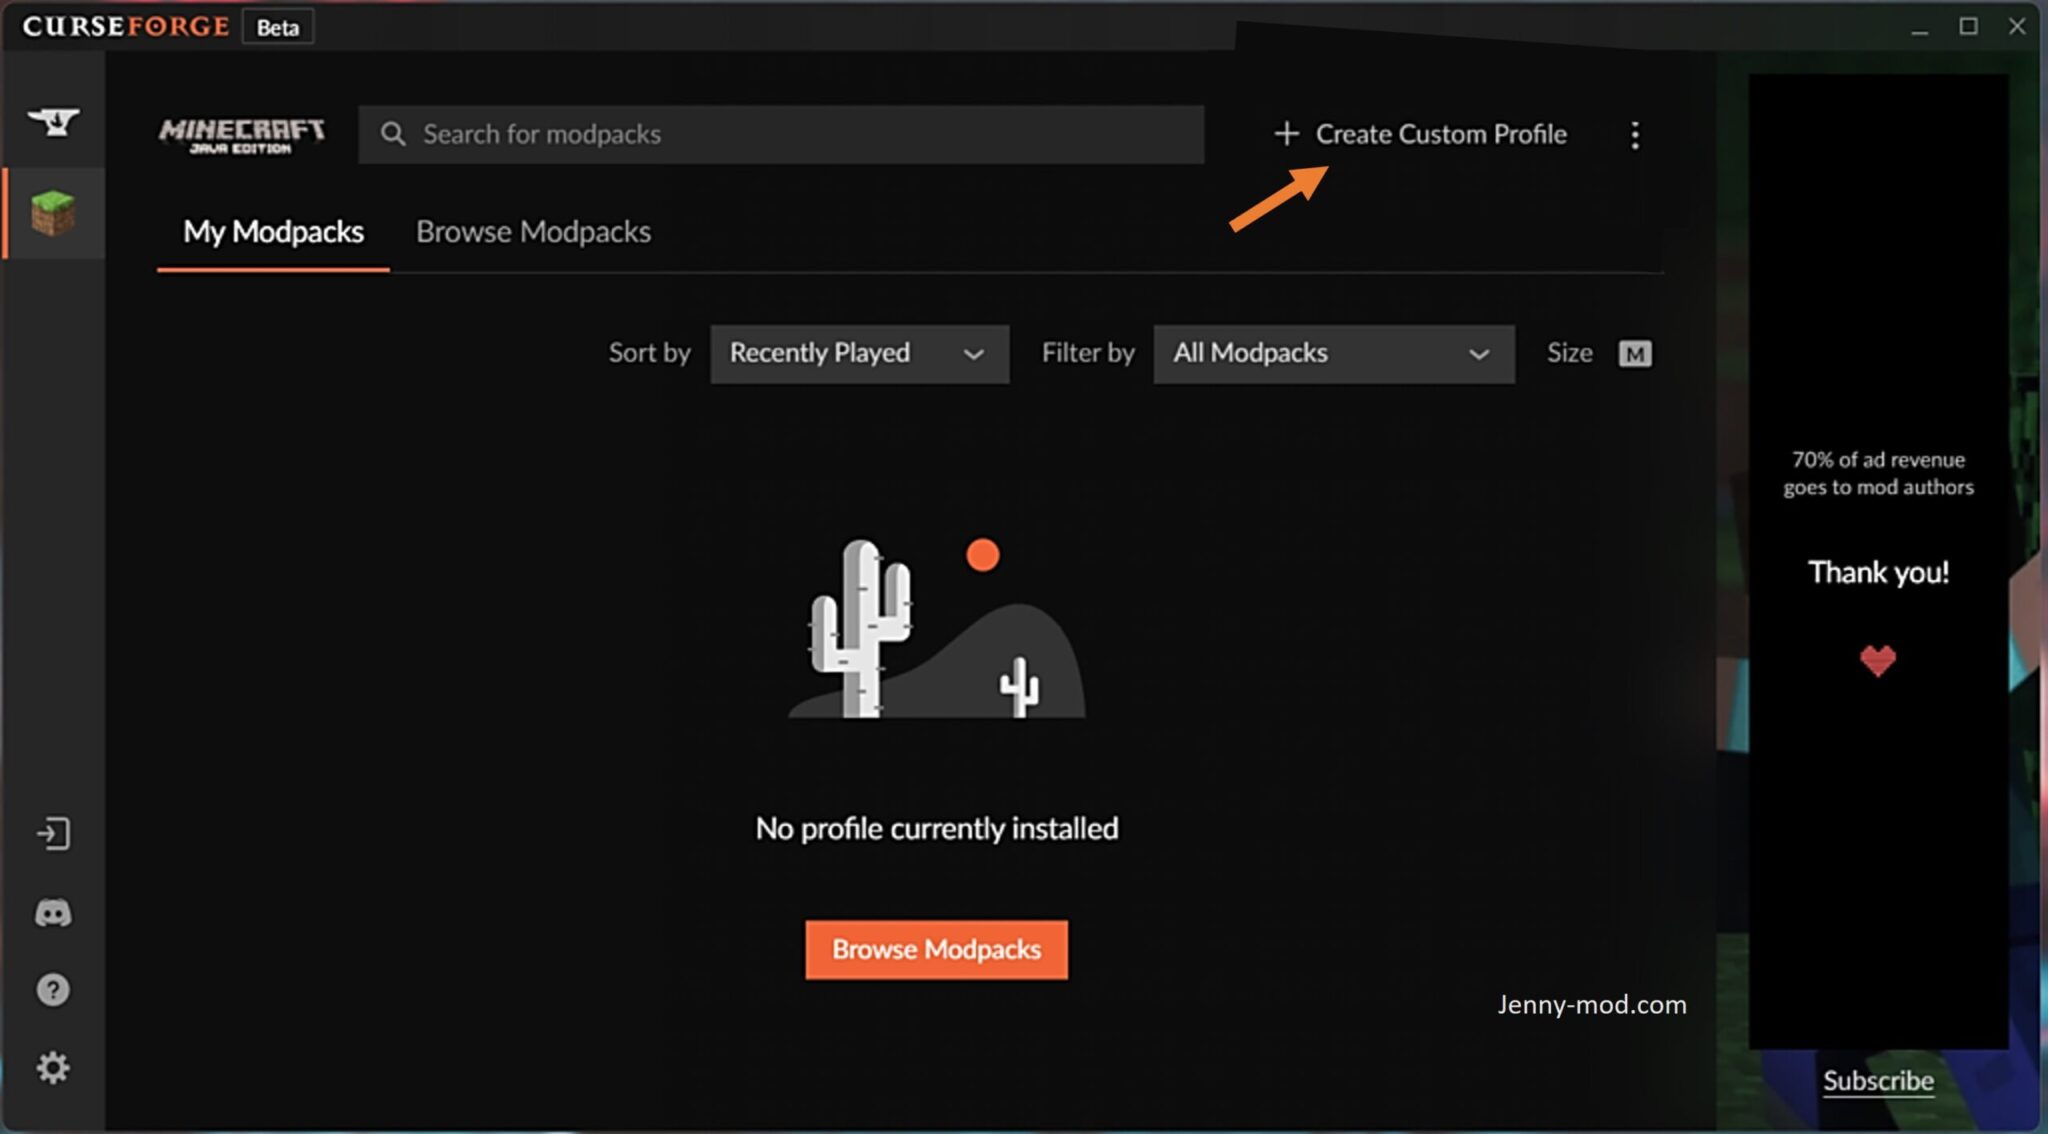Image resolution: width=2048 pixels, height=1134 pixels.
Task: Click the chevron arrow of Recently Played
Action: pos(973,354)
